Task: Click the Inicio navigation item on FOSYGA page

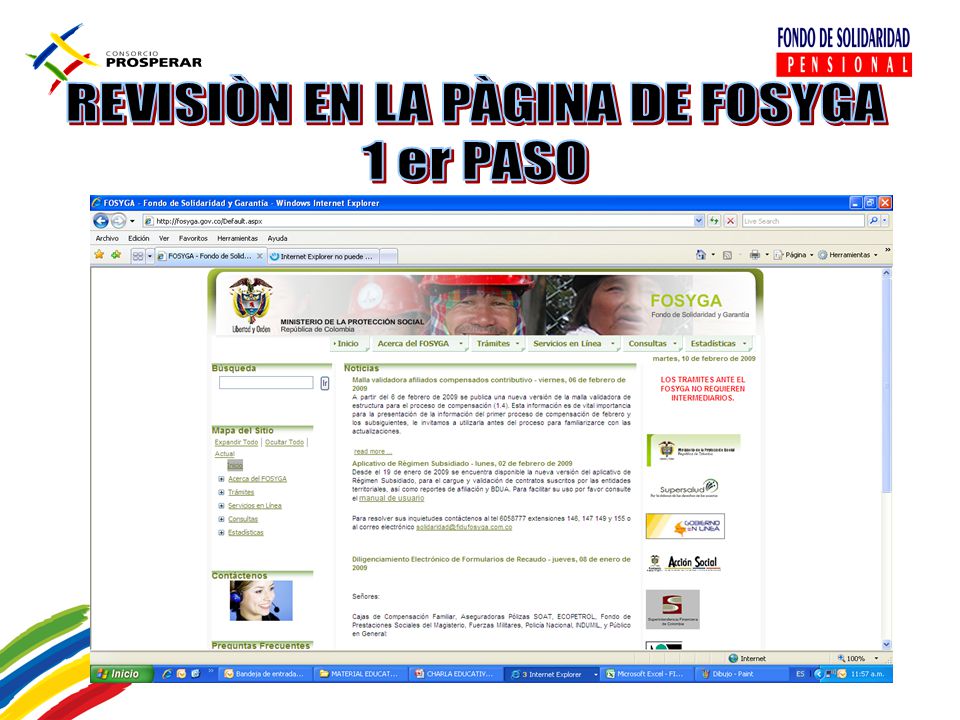Action: point(347,343)
